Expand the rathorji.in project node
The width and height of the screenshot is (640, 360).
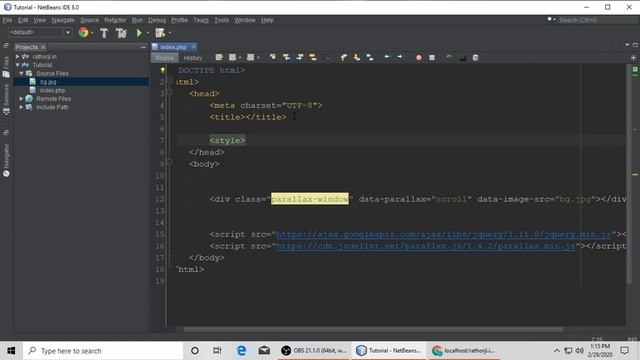[18, 56]
